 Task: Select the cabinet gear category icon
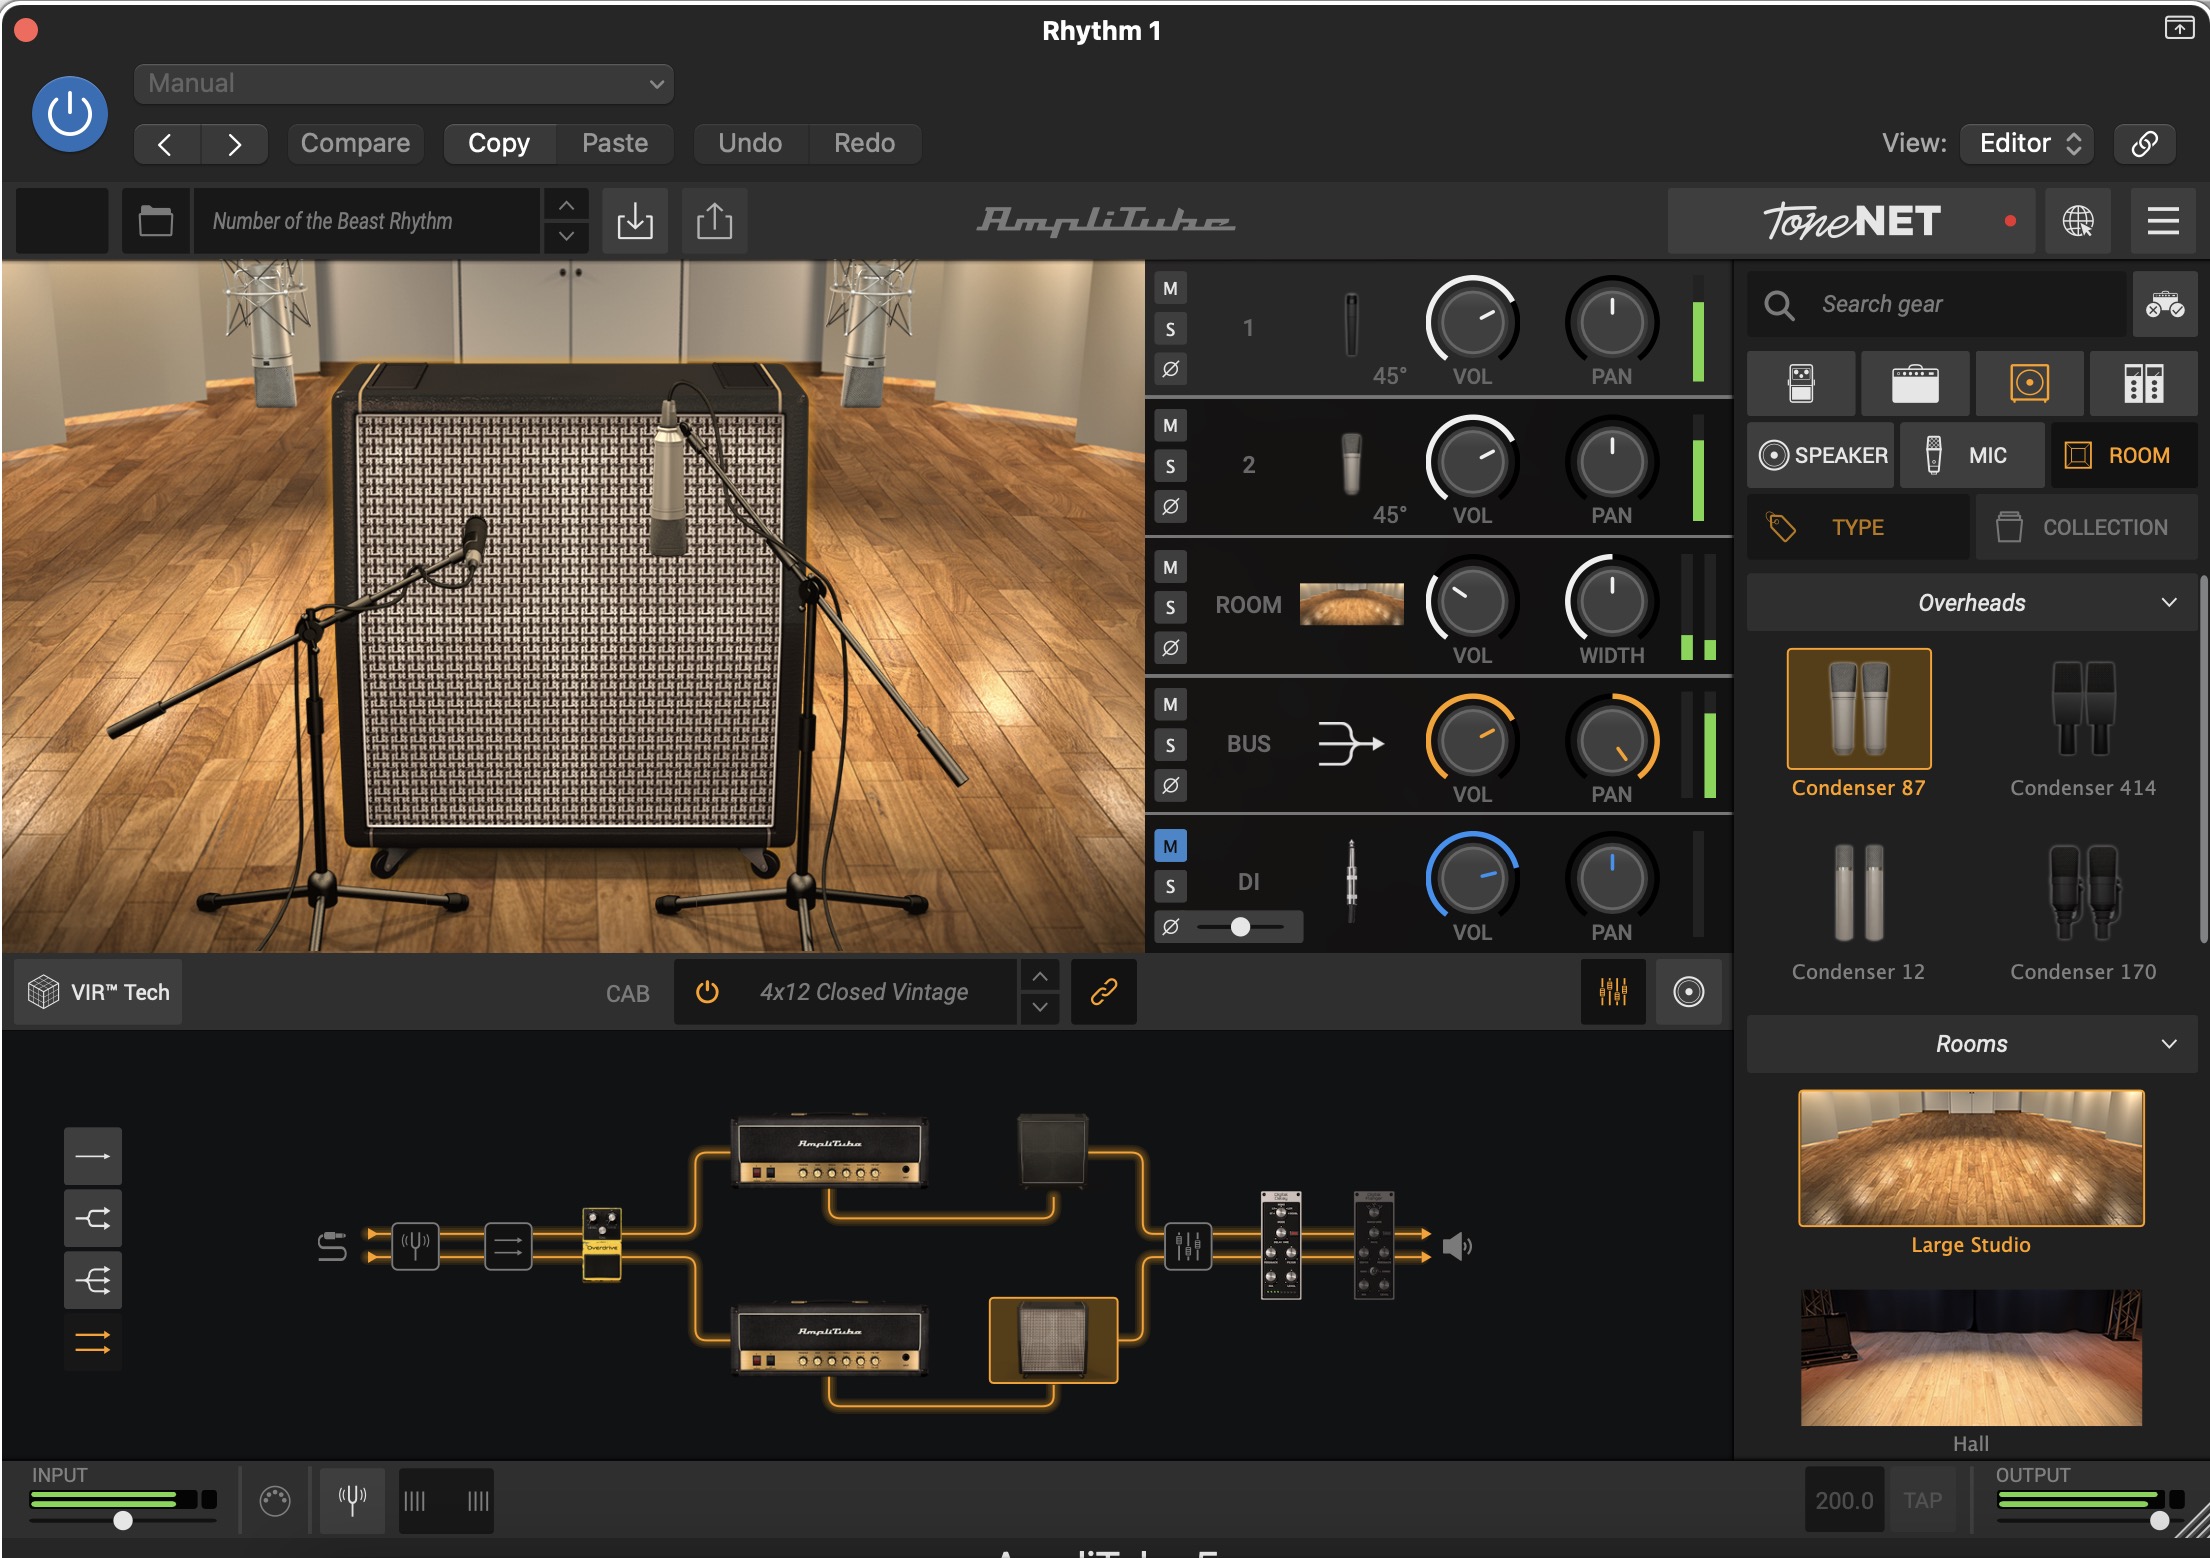click(x=2029, y=383)
